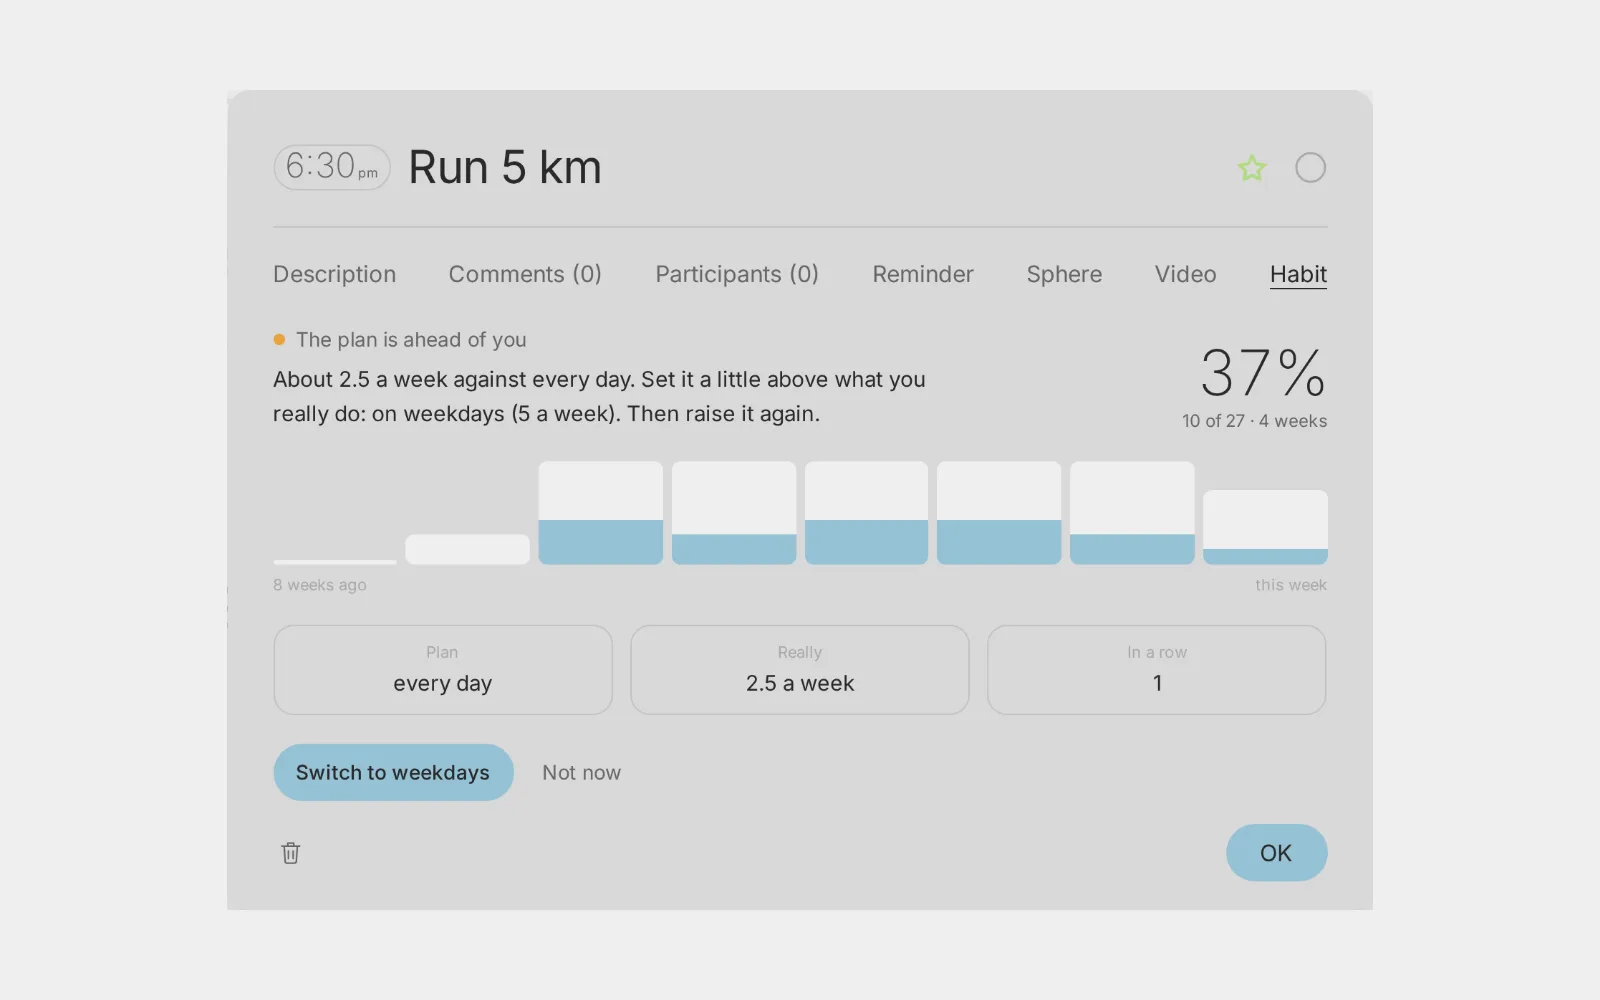Click the 37% completion figure
Viewport: 1600px width, 1000px height.
coord(1263,373)
